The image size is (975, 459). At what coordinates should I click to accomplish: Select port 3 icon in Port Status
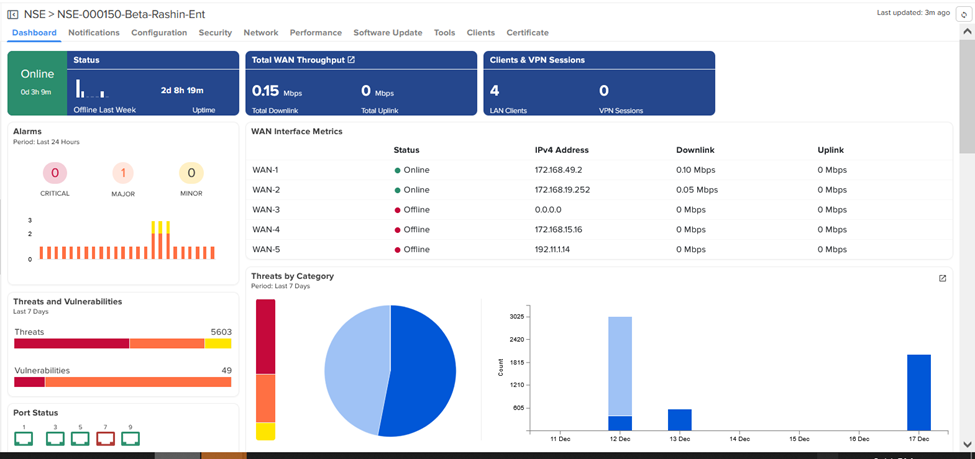coord(54,438)
